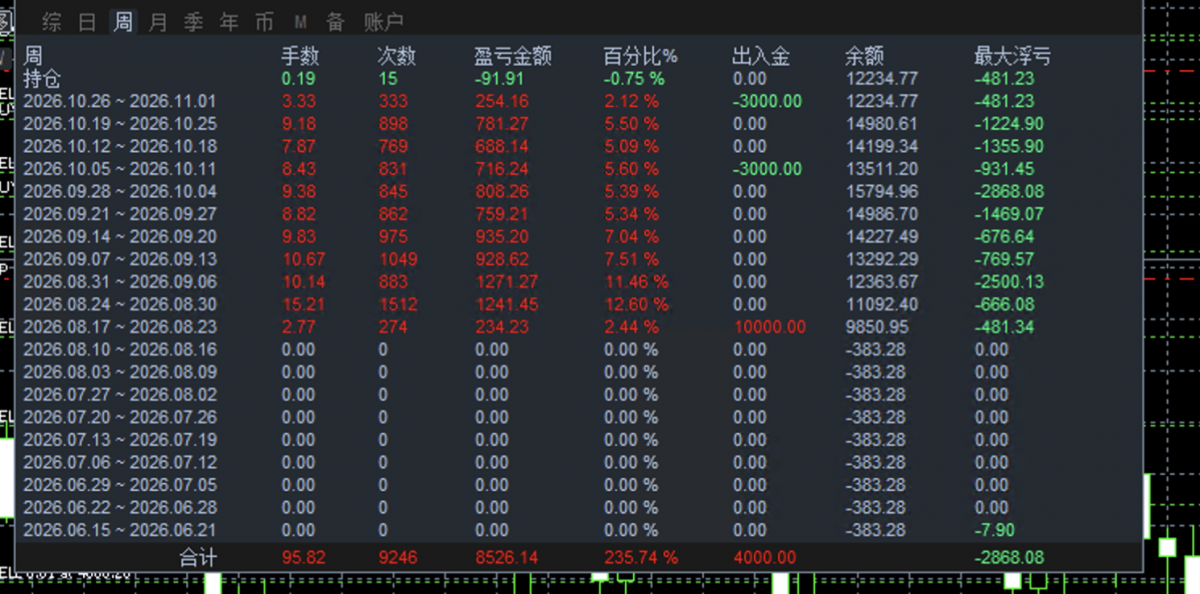The width and height of the screenshot is (1200, 594).
Task: Click the 15794.96 balance cell
Action: click(x=881, y=191)
